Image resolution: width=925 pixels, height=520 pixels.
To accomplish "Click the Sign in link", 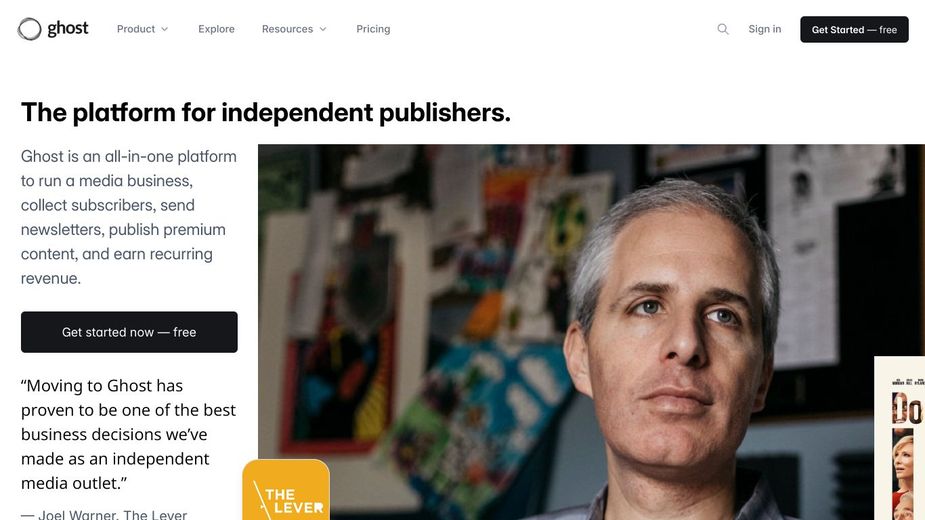I will pos(765,29).
